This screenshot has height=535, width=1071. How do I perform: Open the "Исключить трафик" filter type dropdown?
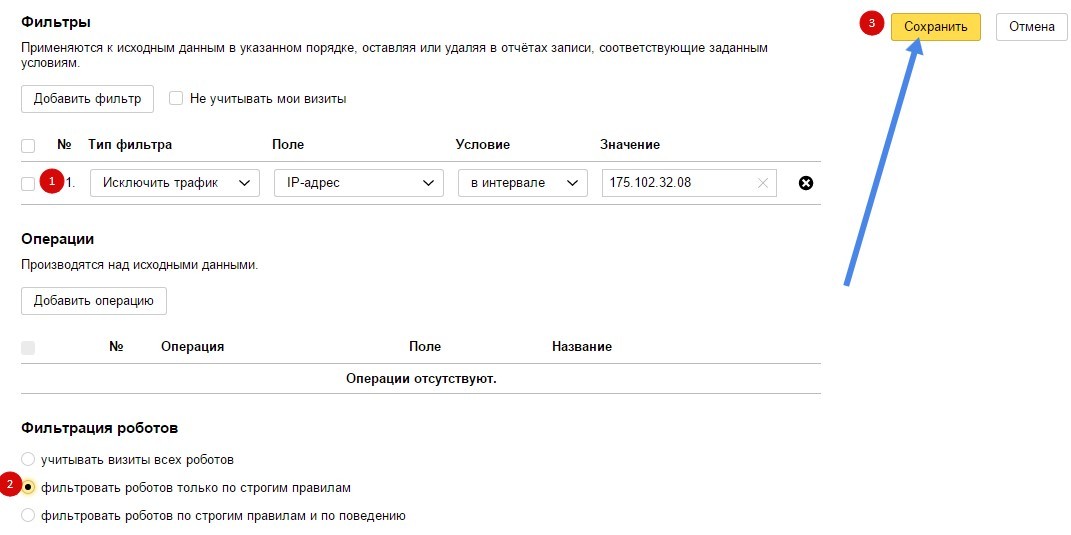pyautogui.click(x=174, y=183)
